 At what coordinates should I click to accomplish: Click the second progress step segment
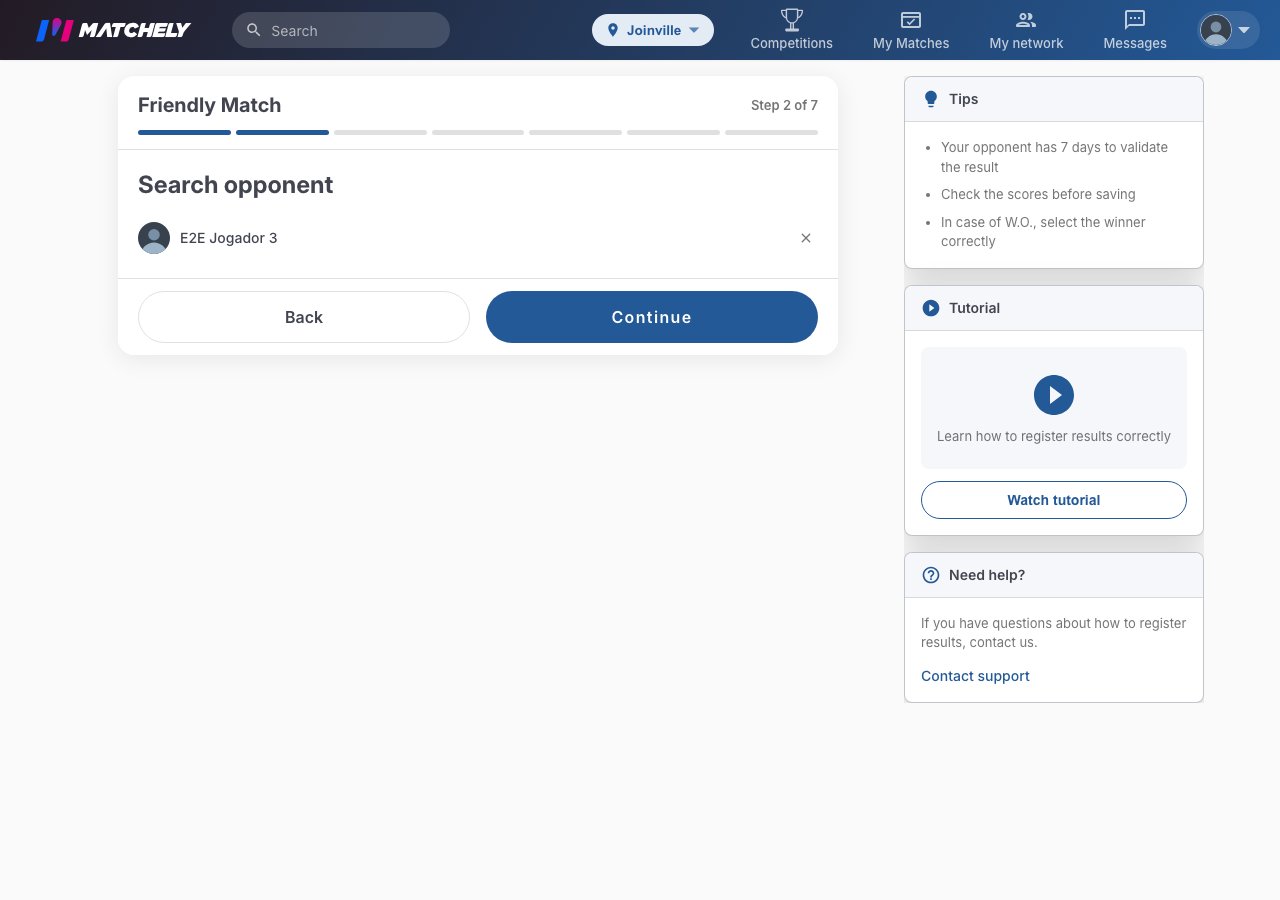[x=282, y=132]
